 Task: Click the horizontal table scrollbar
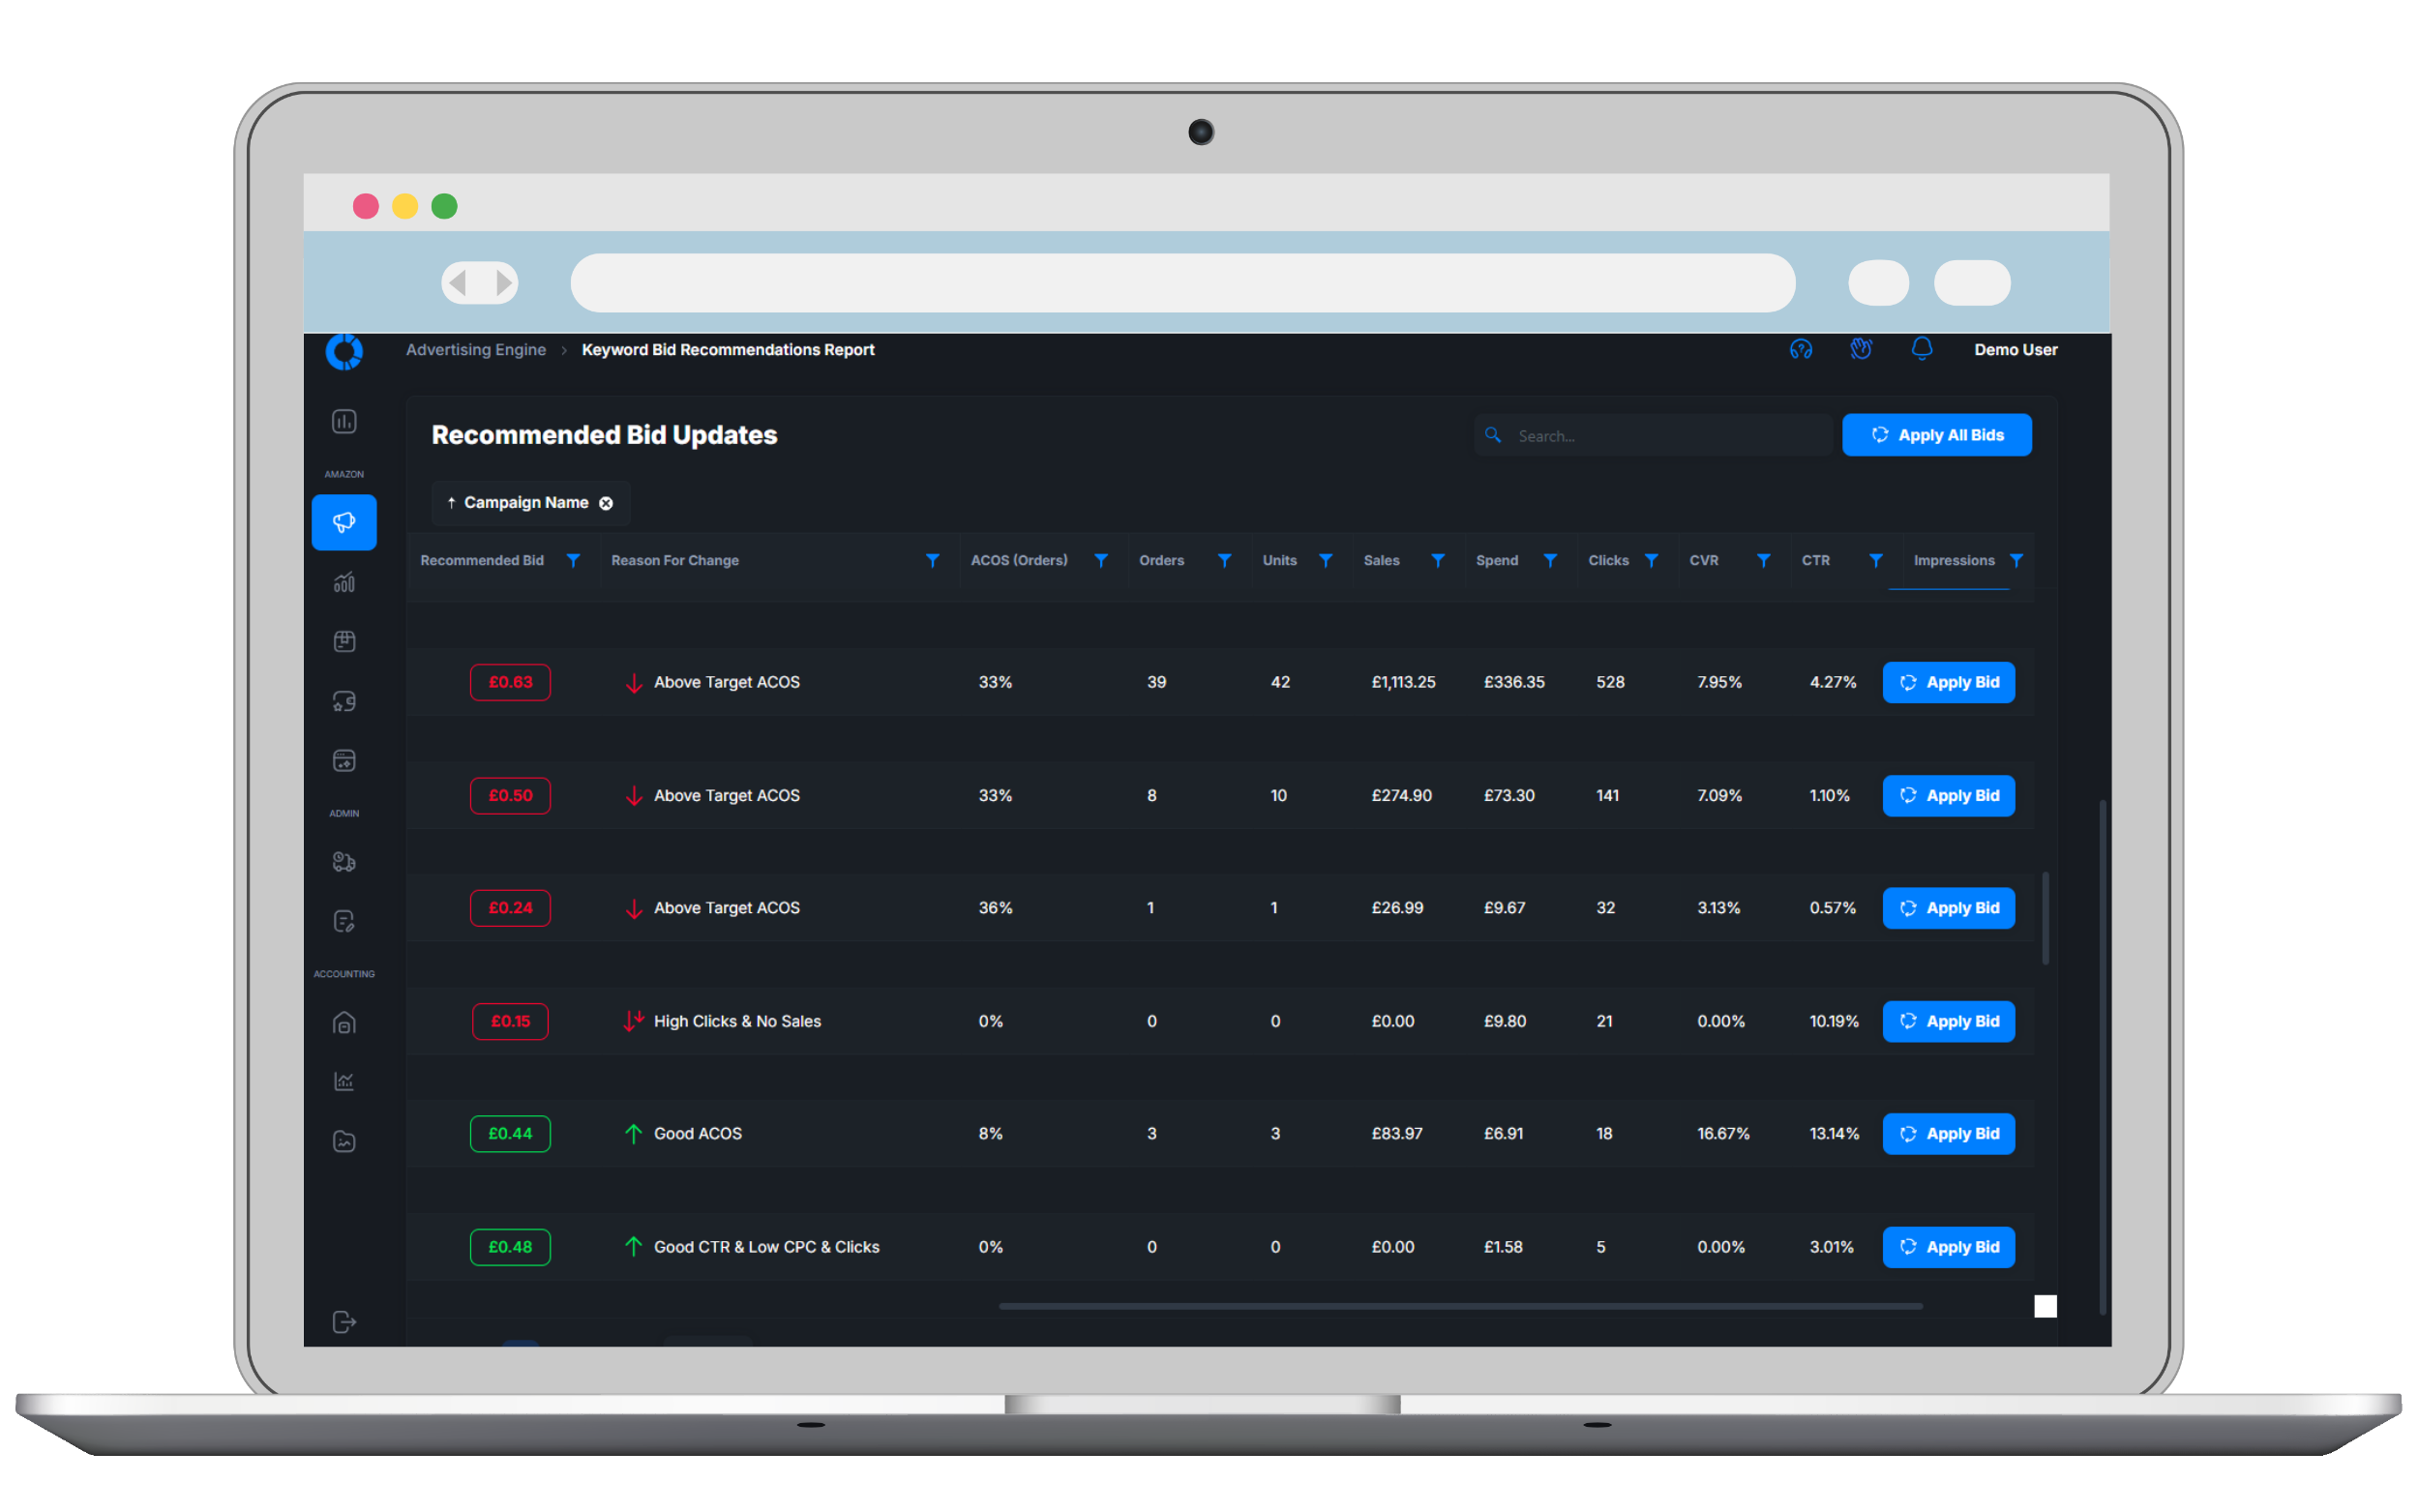click(x=1460, y=1306)
